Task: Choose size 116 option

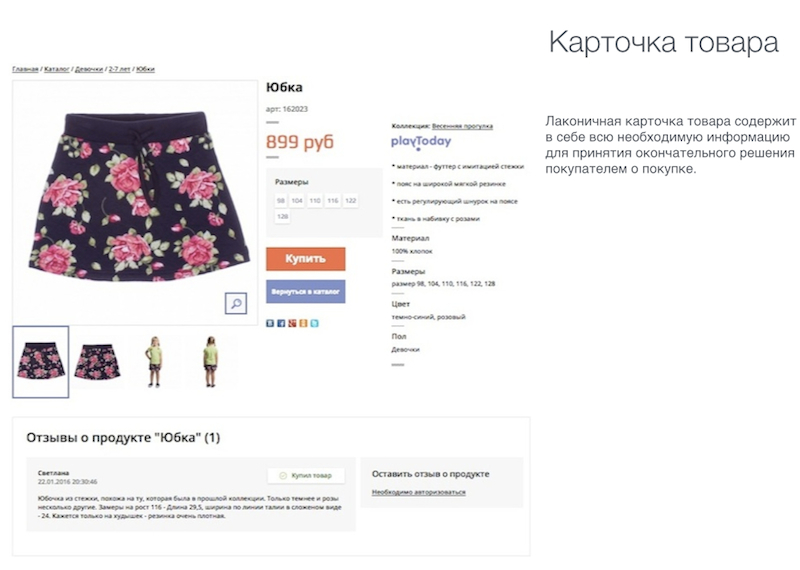Action: click(333, 201)
